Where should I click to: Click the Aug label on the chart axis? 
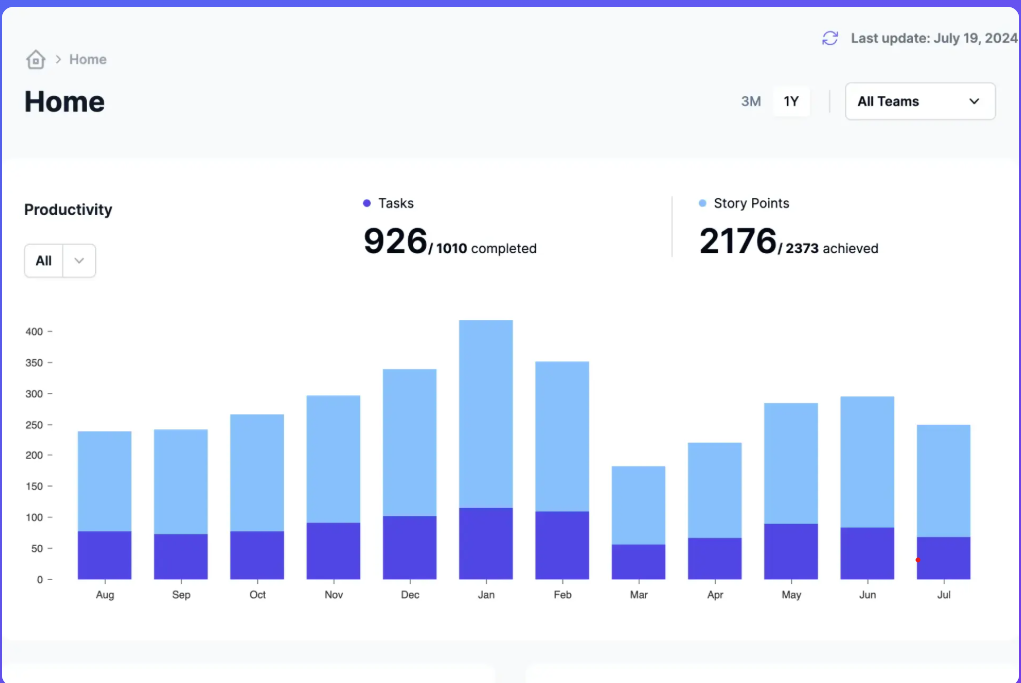click(x=104, y=594)
